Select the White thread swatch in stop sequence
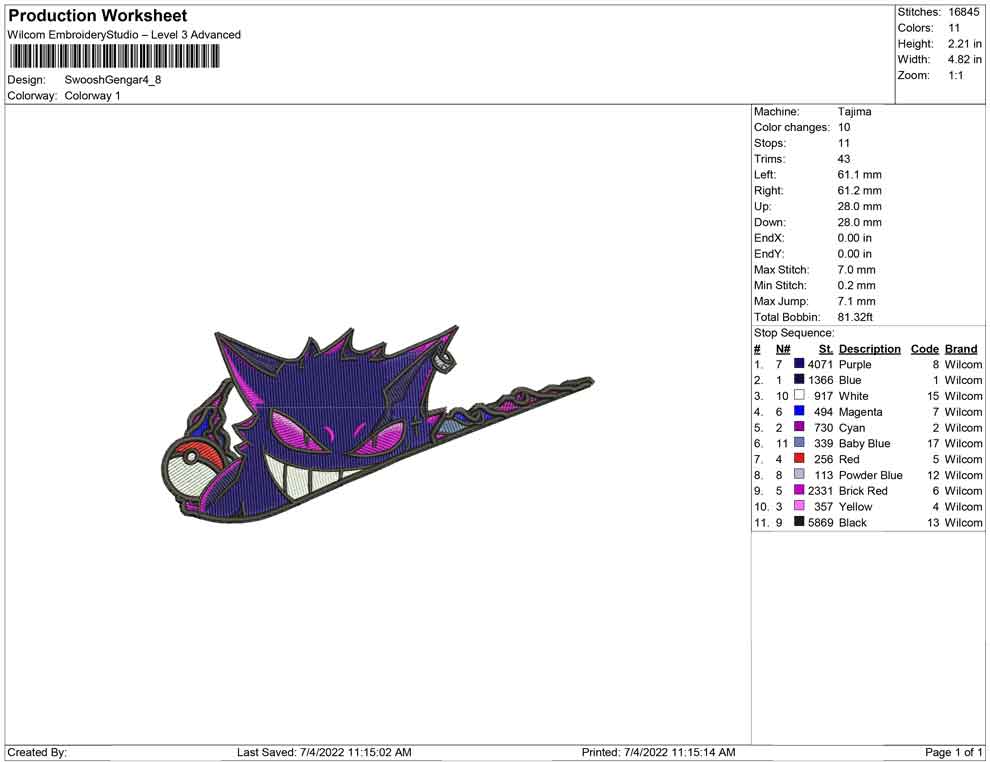 [799, 395]
